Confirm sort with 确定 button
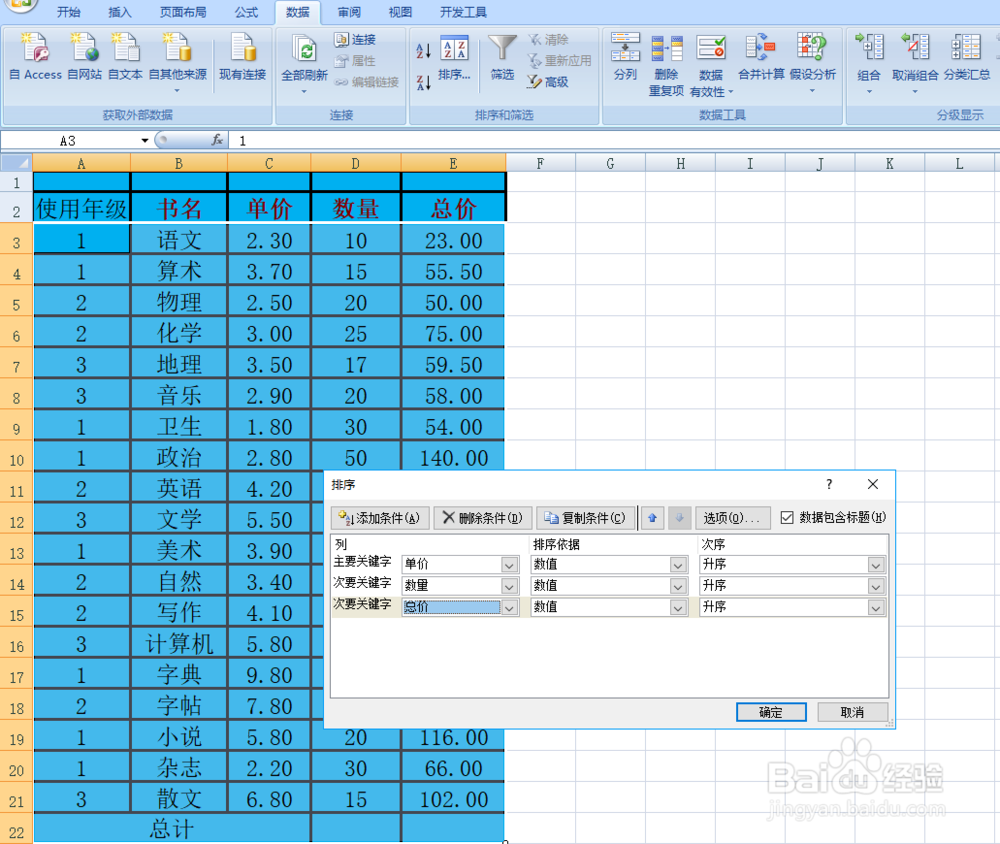 pos(771,712)
